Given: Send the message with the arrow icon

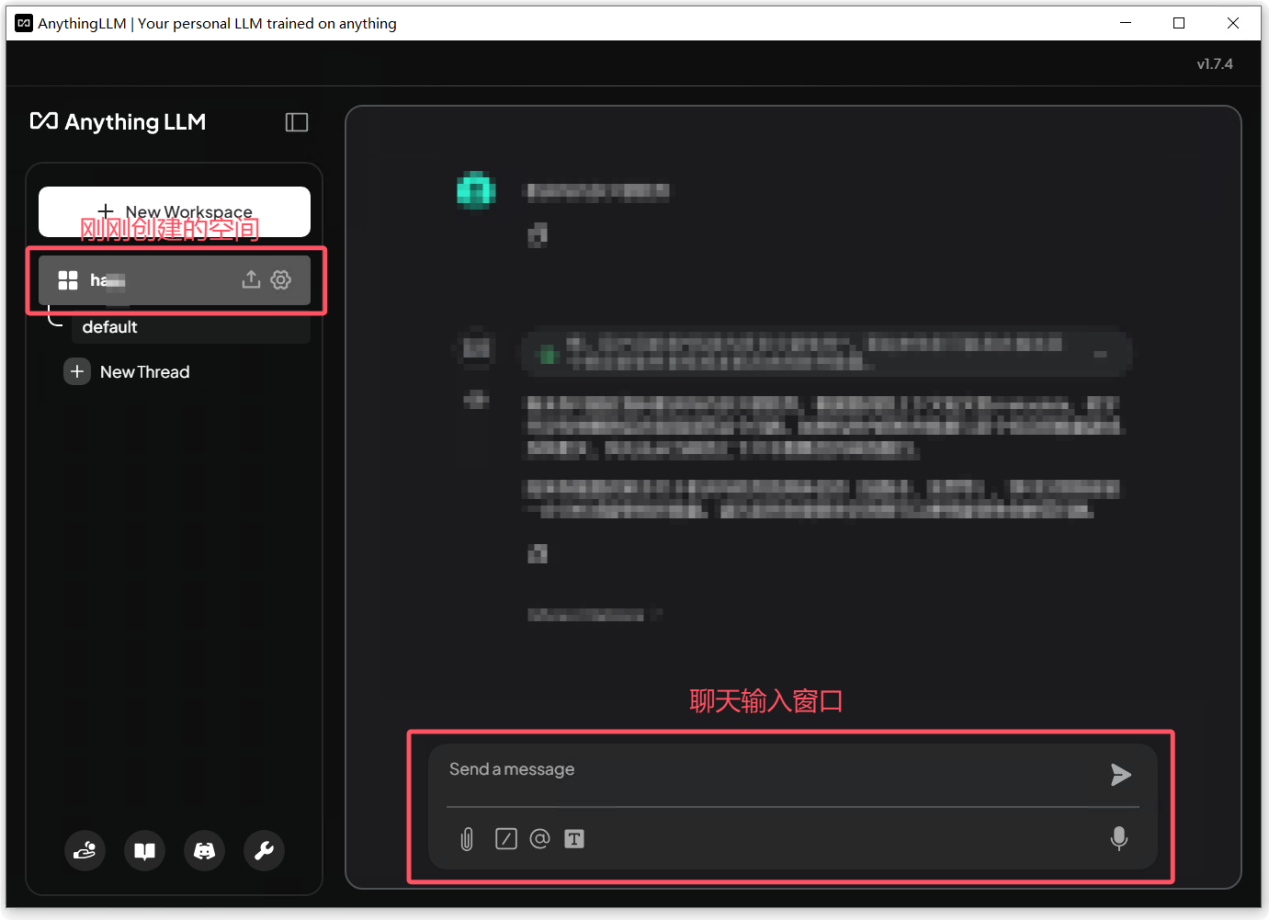Looking at the screenshot, I should pyautogui.click(x=1121, y=774).
